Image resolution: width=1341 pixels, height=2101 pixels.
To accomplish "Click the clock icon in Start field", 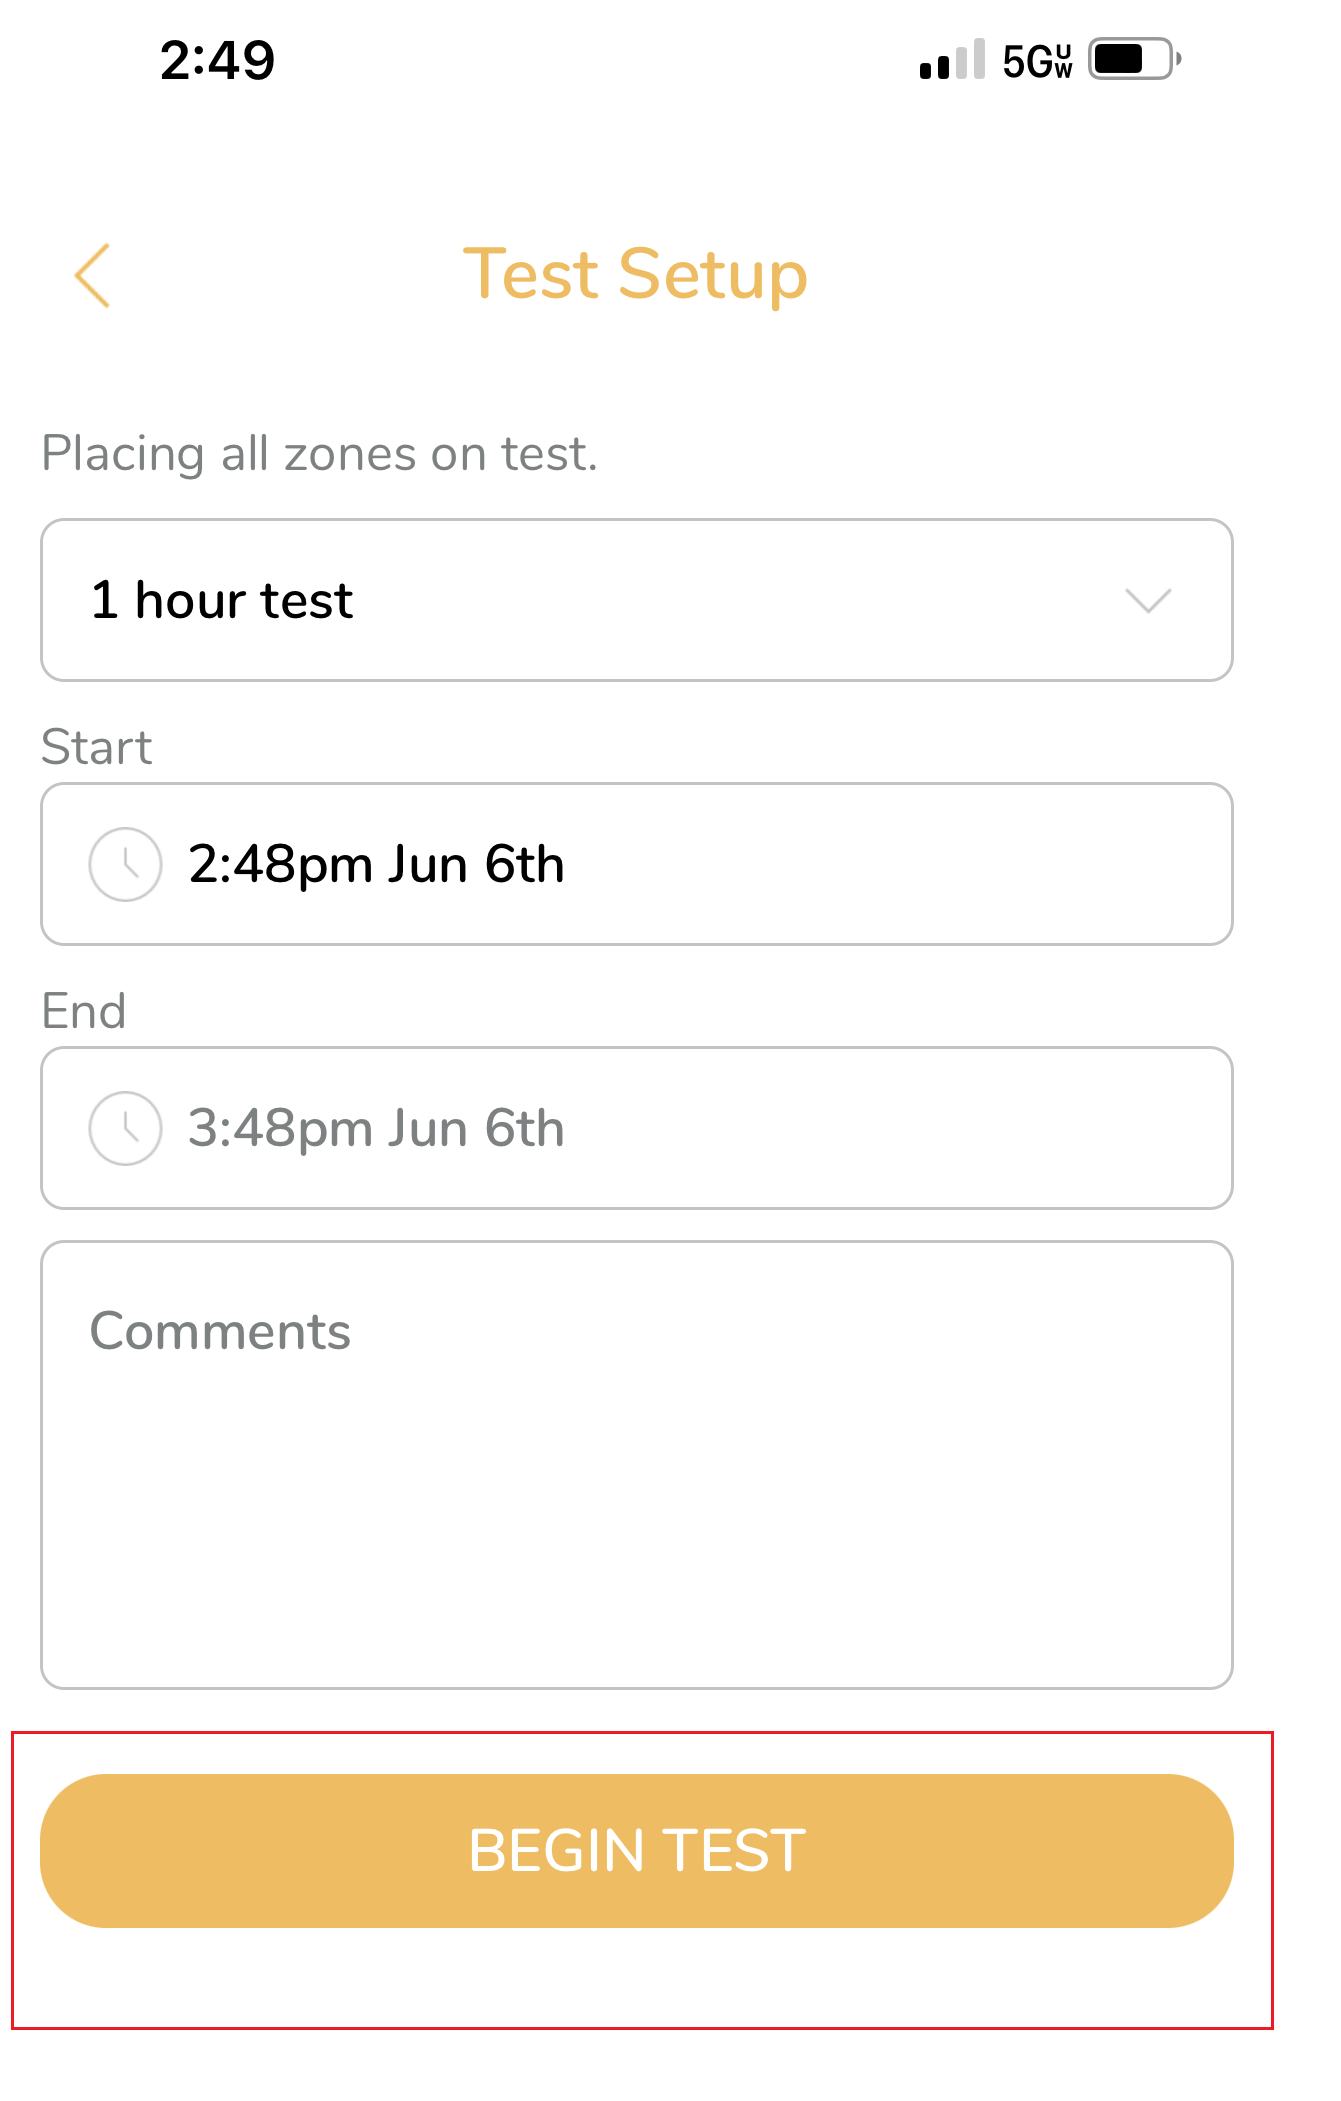I will point(125,864).
